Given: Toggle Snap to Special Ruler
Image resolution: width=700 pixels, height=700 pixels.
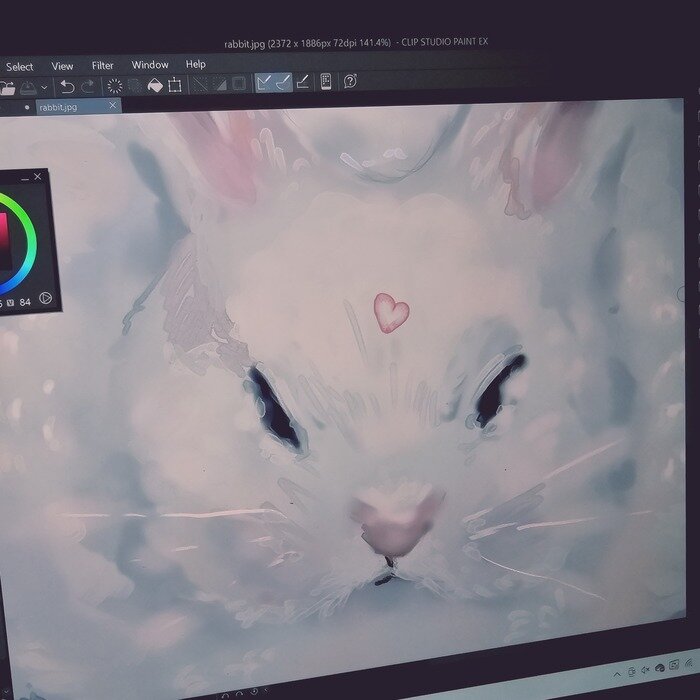Looking at the screenshot, I should coord(283,82).
